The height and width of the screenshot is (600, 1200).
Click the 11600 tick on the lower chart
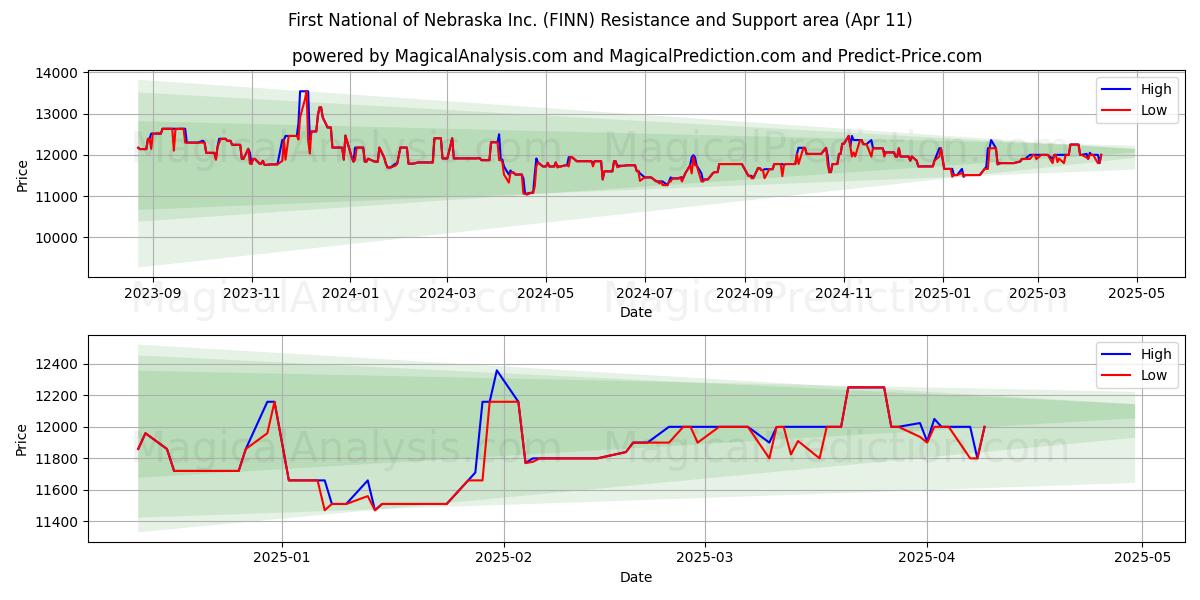pyautogui.click(x=58, y=490)
